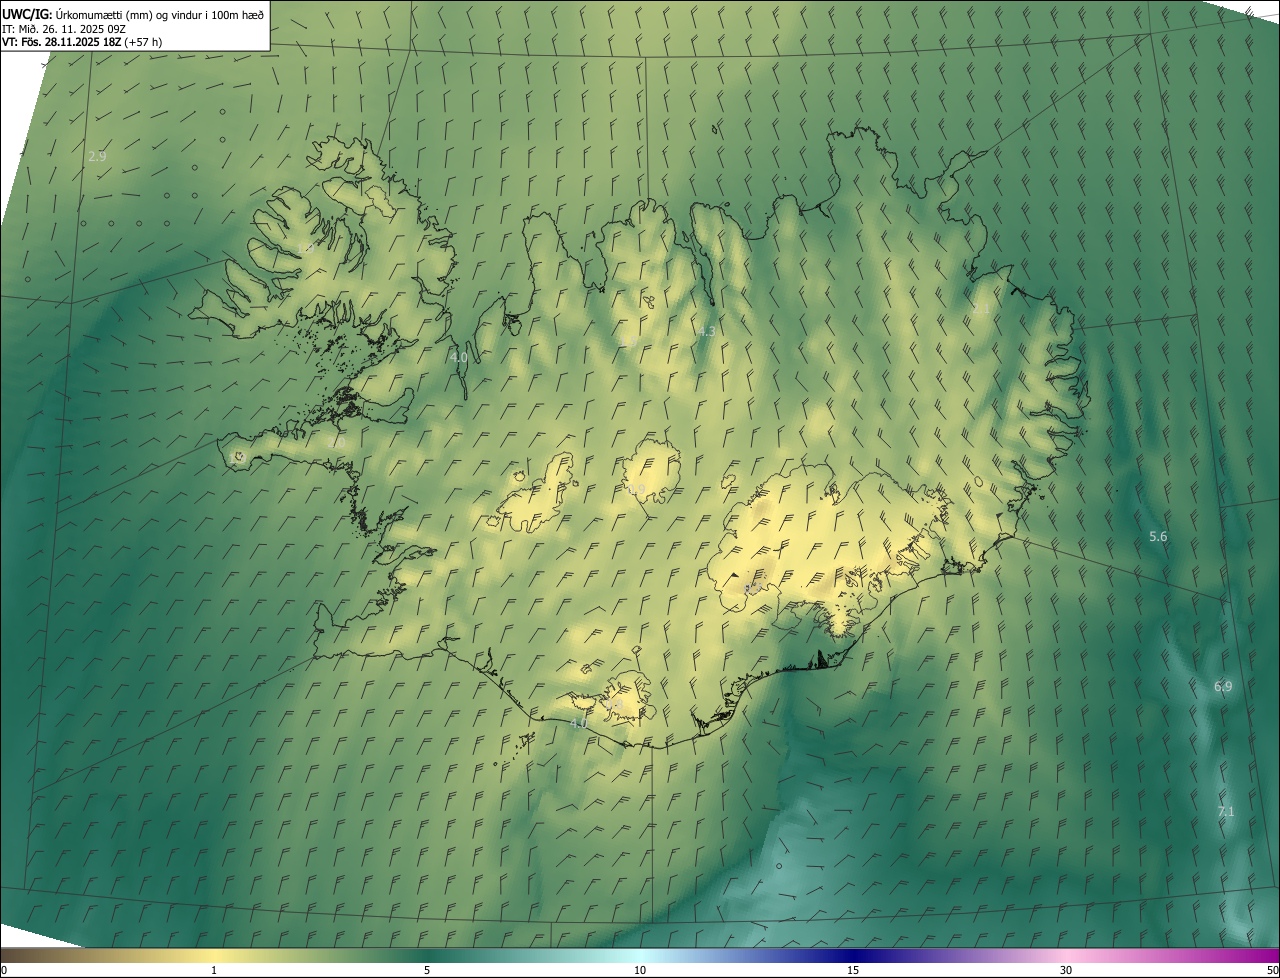Click the 10 tick on the color scale

(x=640, y=970)
